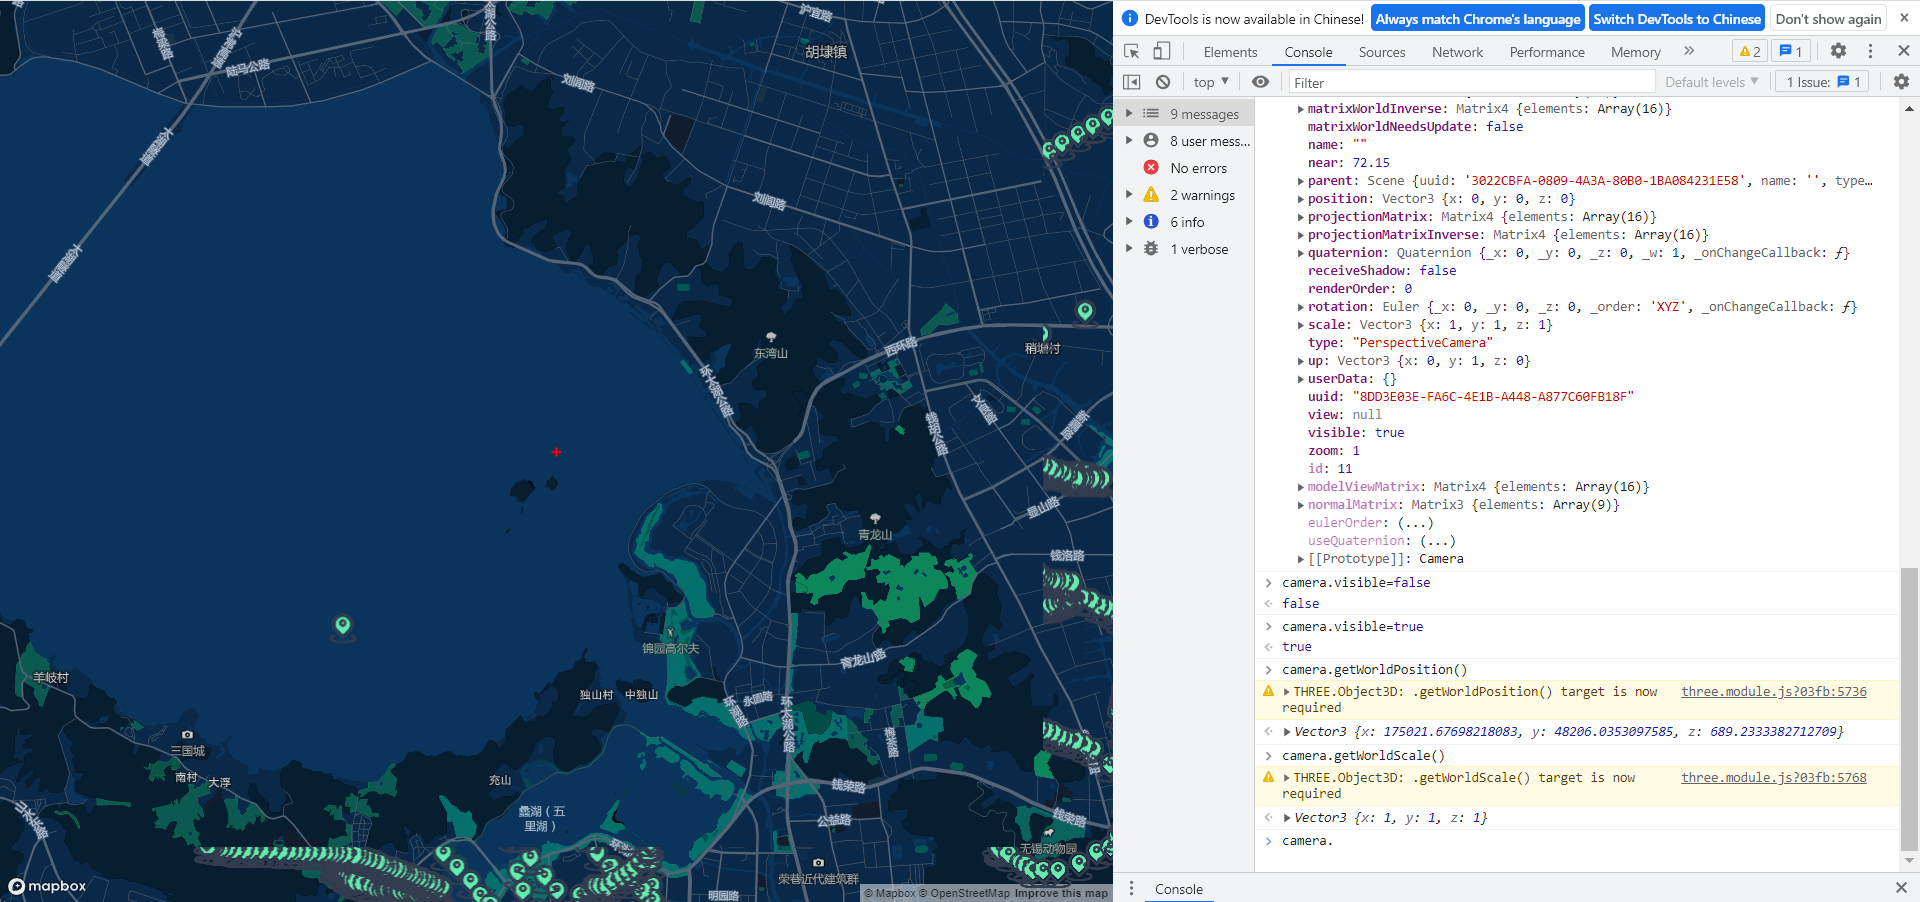Expand the projectionMatrix property
The width and height of the screenshot is (1920, 902).
tap(1300, 217)
